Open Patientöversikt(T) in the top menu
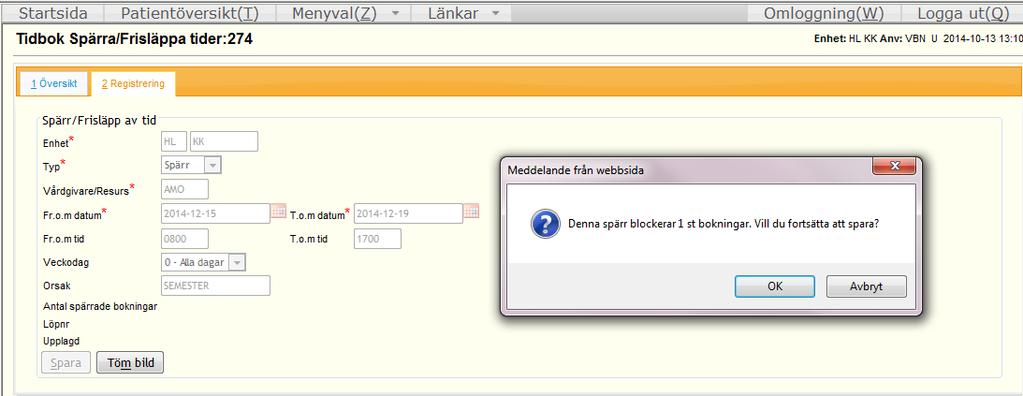The height and width of the screenshot is (396, 1023). (190, 13)
